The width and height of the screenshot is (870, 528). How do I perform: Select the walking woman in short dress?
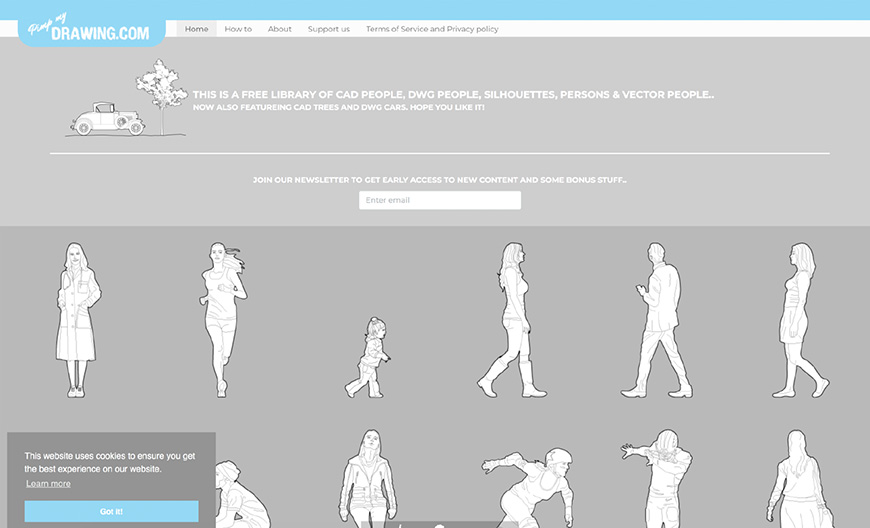(x=802, y=320)
